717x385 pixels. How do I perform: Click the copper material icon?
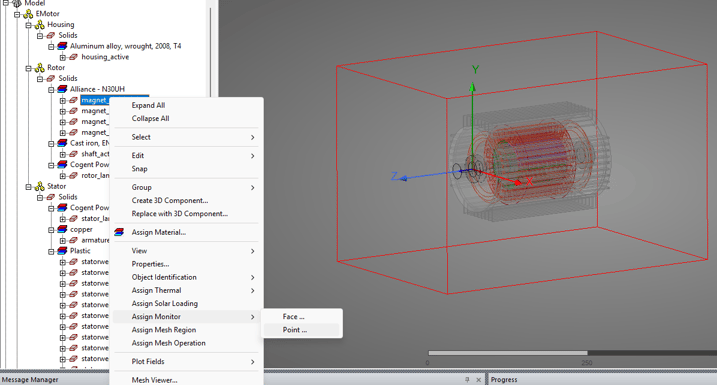62,230
